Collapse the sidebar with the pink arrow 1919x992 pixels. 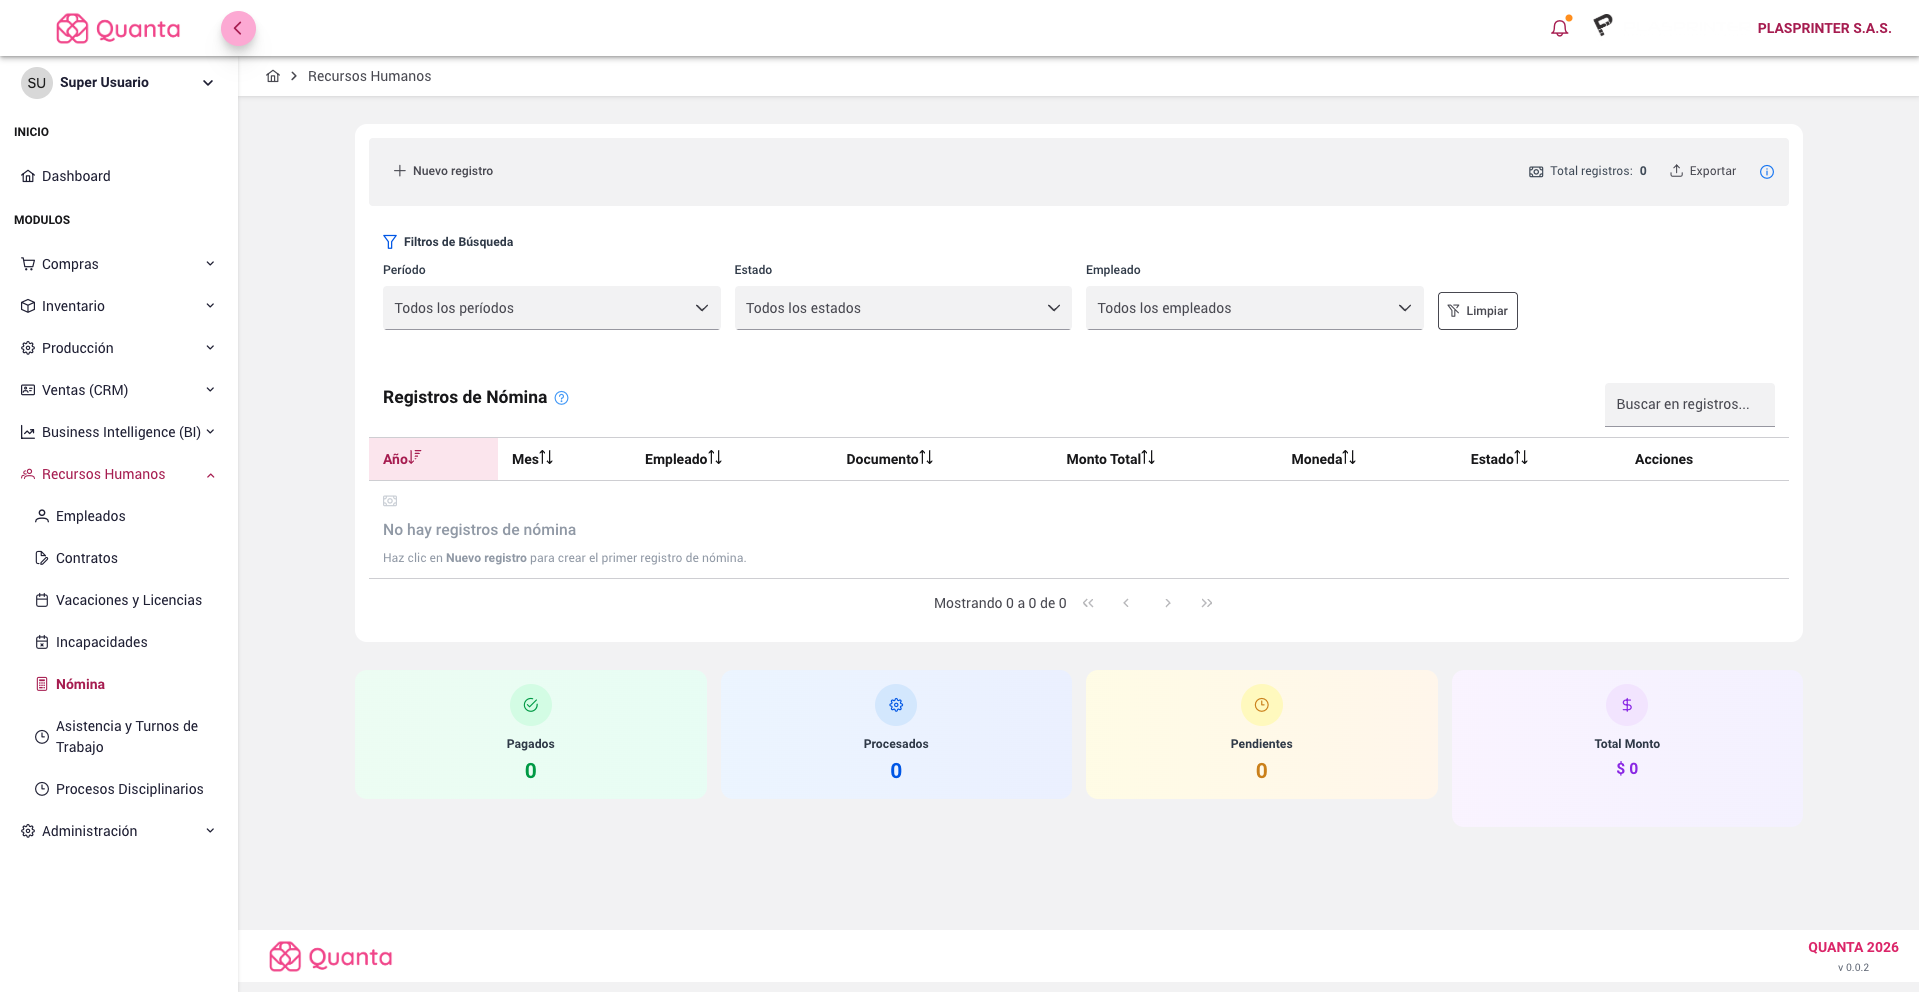point(238,28)
